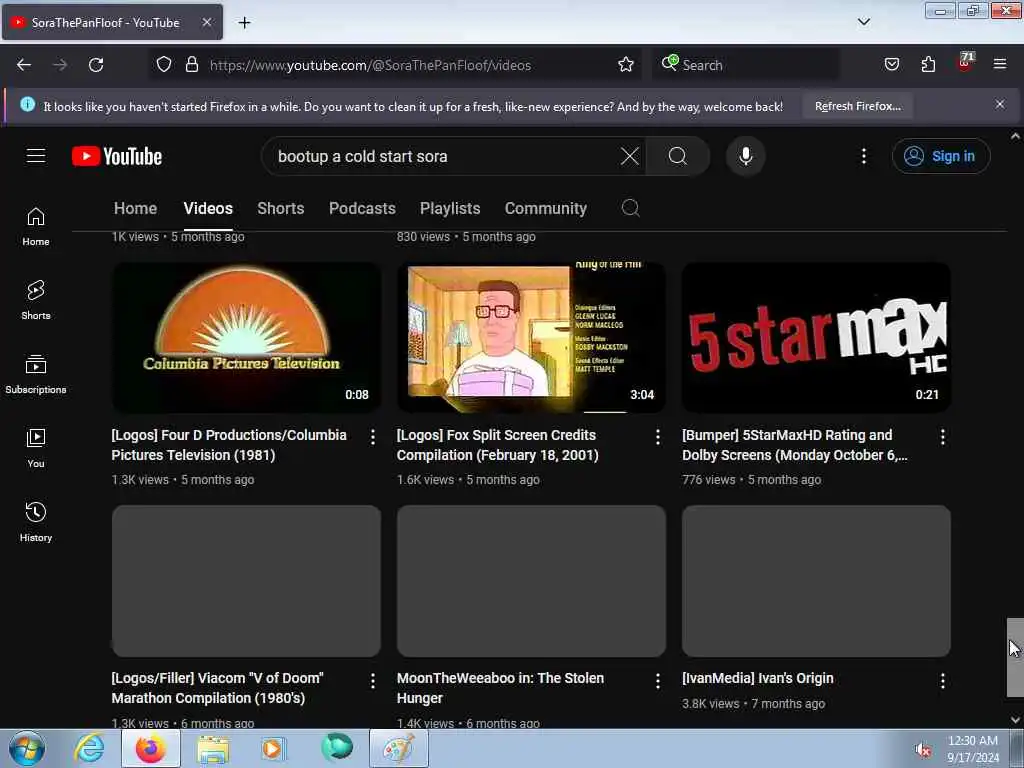Screen dimensions: 1024x768
Task: Open 5StarMaxHD Rating and Dolby Screens title
Action: [795, 445]
